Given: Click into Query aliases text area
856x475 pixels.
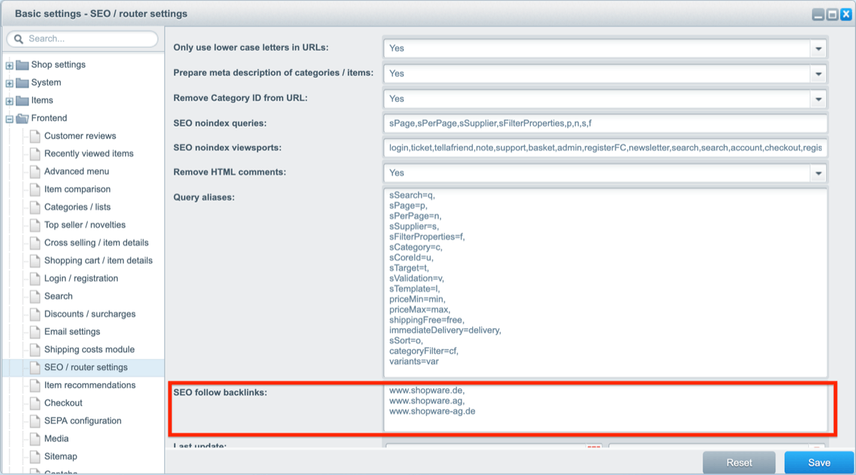Looking at the screenshot, I should pyautogui.click(x=605, y=283).
